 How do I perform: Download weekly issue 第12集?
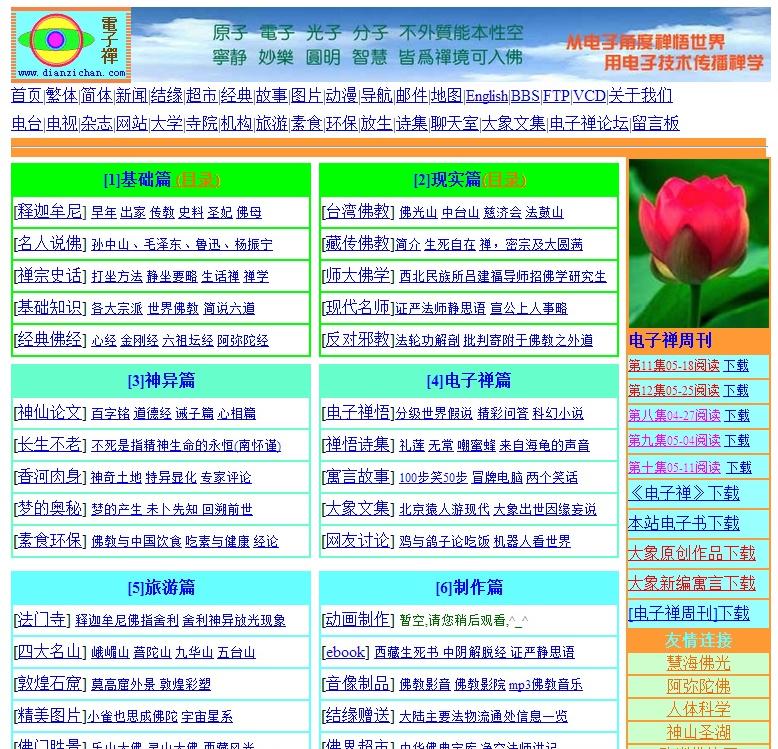pos(736,391)
